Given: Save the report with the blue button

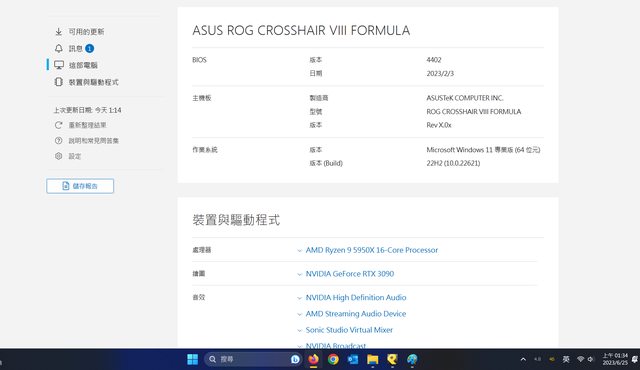Looking at the screenshot, I should pos(80,186).
